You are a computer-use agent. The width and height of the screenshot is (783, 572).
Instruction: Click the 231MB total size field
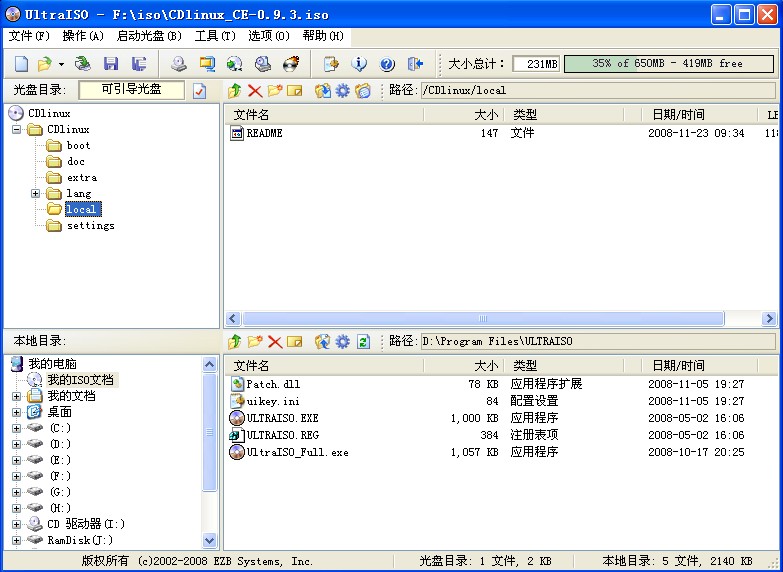pos(536,64)
